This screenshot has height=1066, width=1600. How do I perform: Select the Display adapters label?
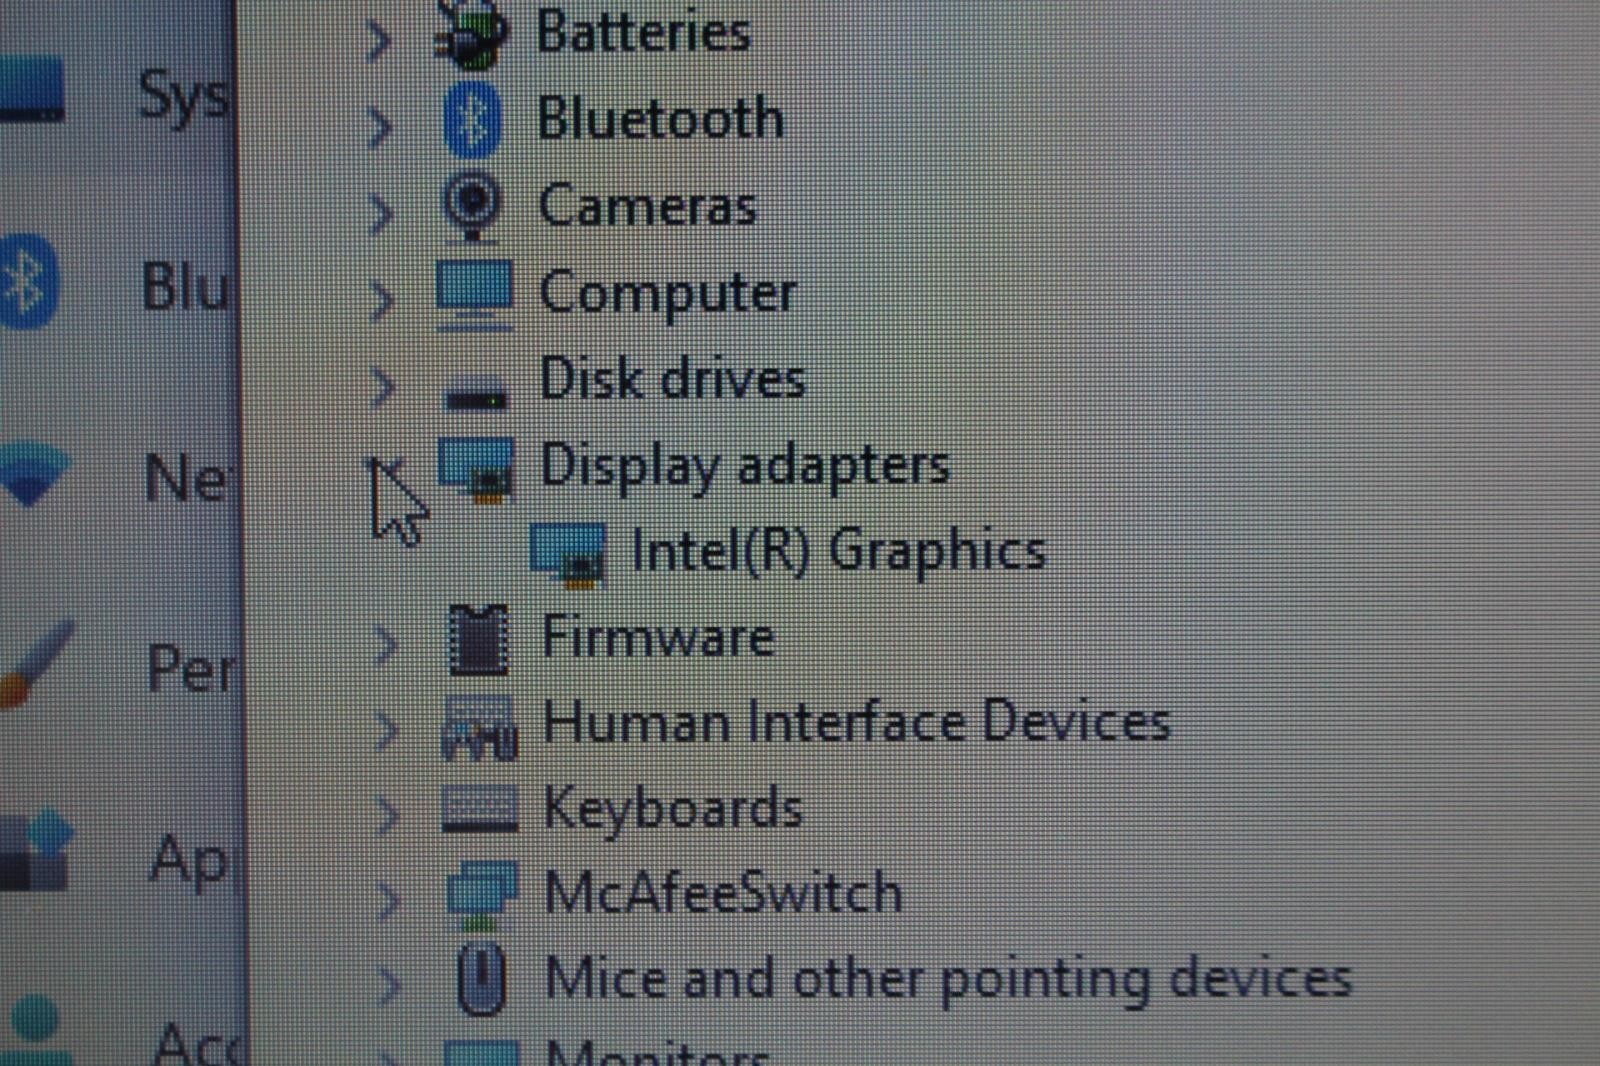coord(744,467)
